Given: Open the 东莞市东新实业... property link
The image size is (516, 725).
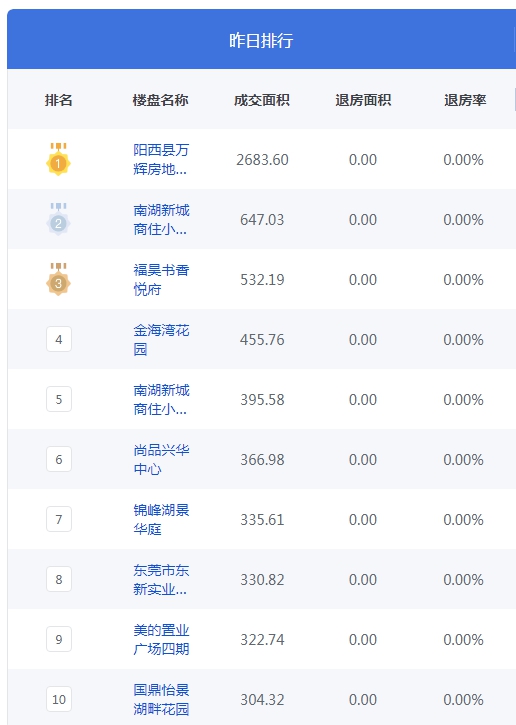Looking at the screenshot, I should tap(161, 579).
